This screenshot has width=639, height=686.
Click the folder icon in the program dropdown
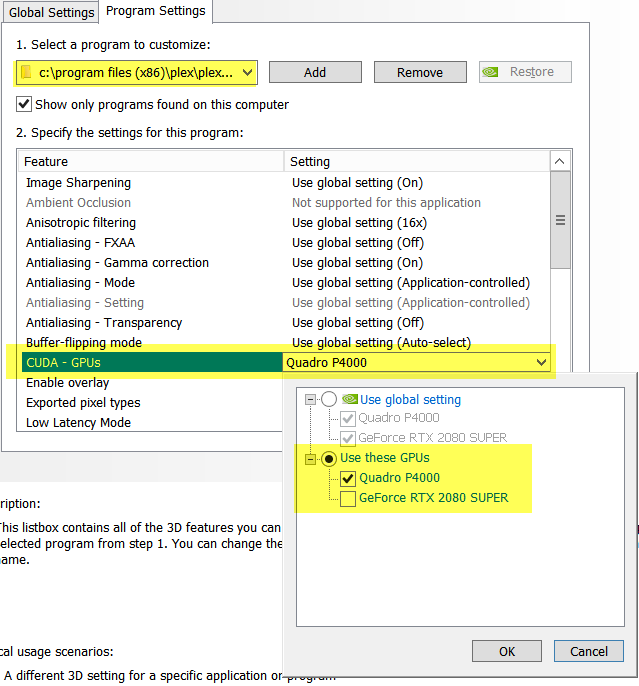pos(27,72)
